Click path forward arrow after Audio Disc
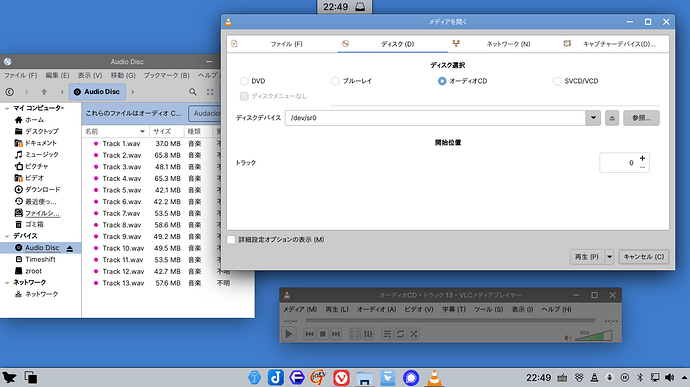 132,92
